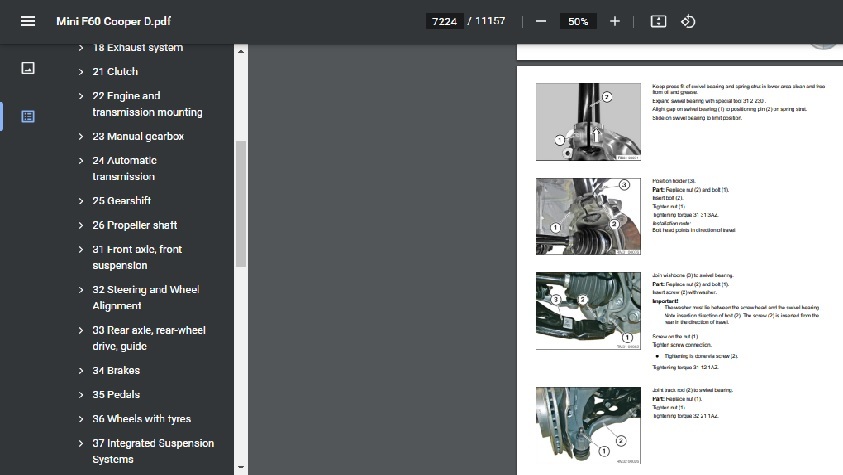The image size is (843, 475).
Task: Switch to document outline view
Action: click(28, 116)
